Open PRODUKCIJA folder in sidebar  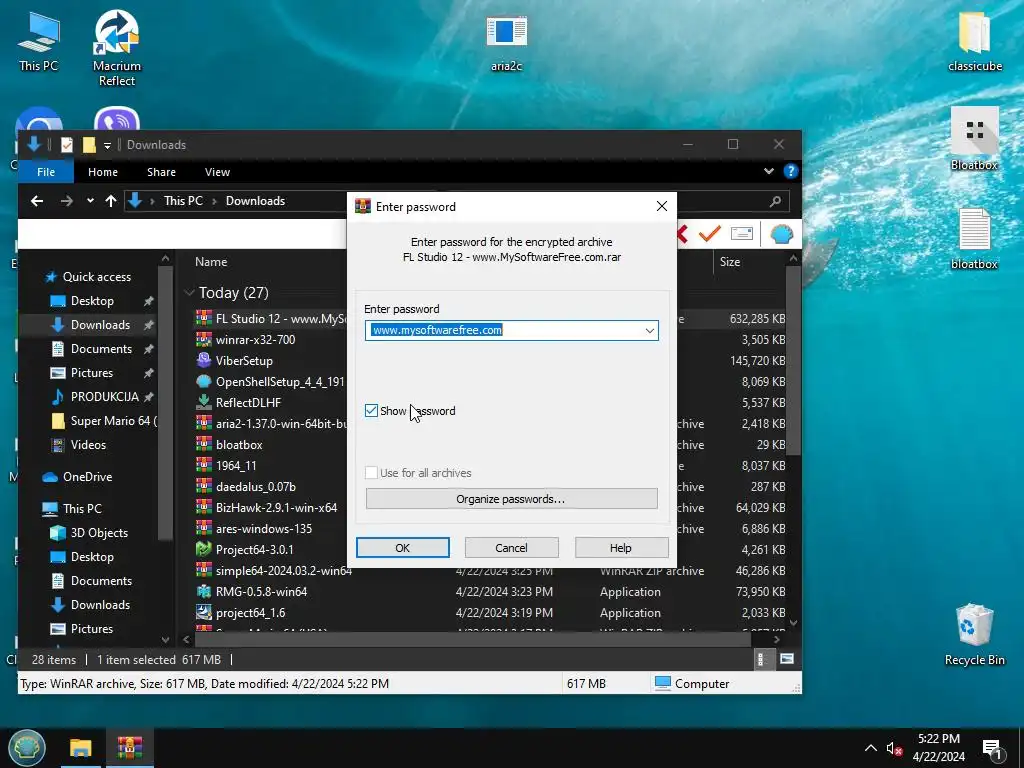(x=104, y=397)
